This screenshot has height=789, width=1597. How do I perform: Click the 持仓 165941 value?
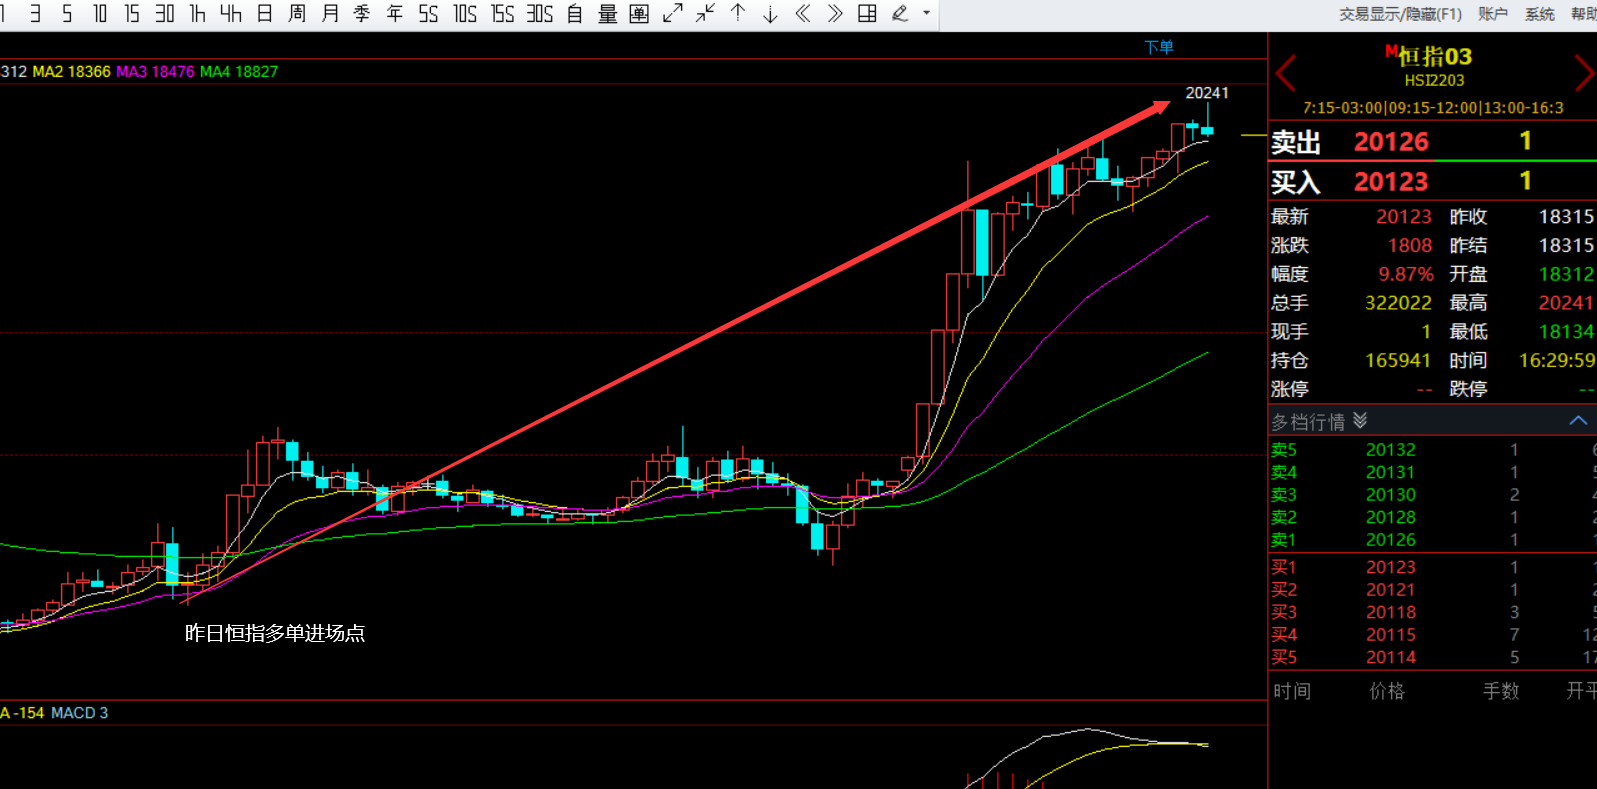pyautogui.click(x=1398, y=360)
